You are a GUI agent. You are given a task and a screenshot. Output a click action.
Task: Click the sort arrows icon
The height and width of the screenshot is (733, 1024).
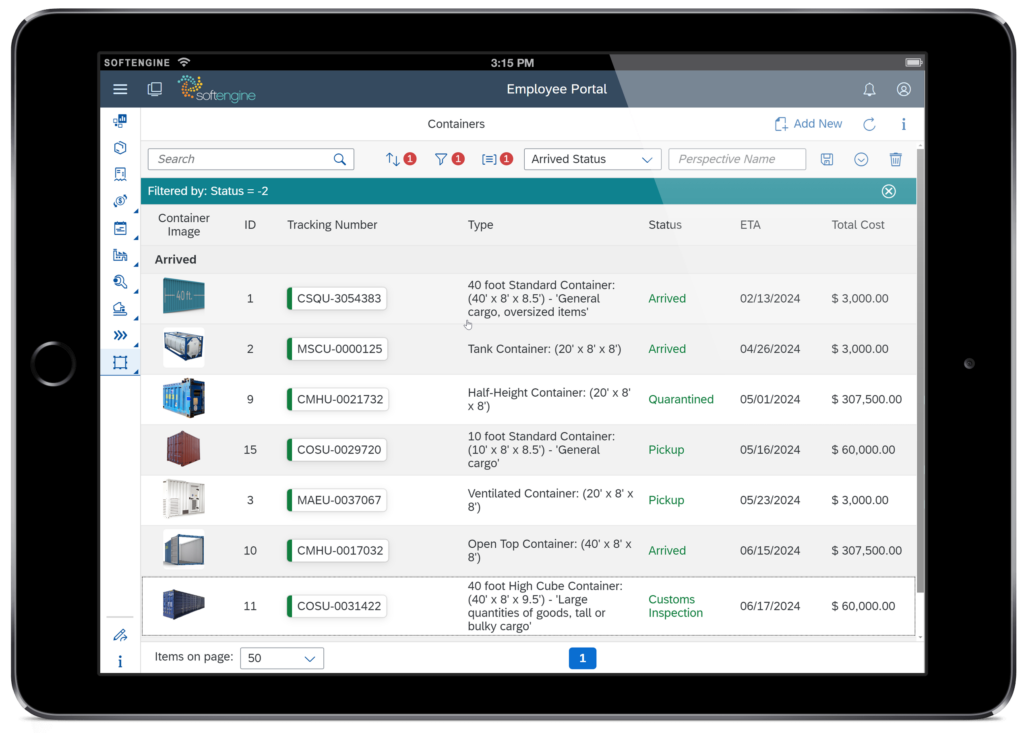coord(393,159)
